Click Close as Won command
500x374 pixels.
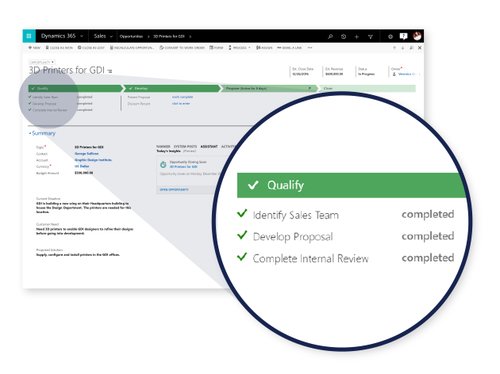pyautogui.click(x=59, y=48)
